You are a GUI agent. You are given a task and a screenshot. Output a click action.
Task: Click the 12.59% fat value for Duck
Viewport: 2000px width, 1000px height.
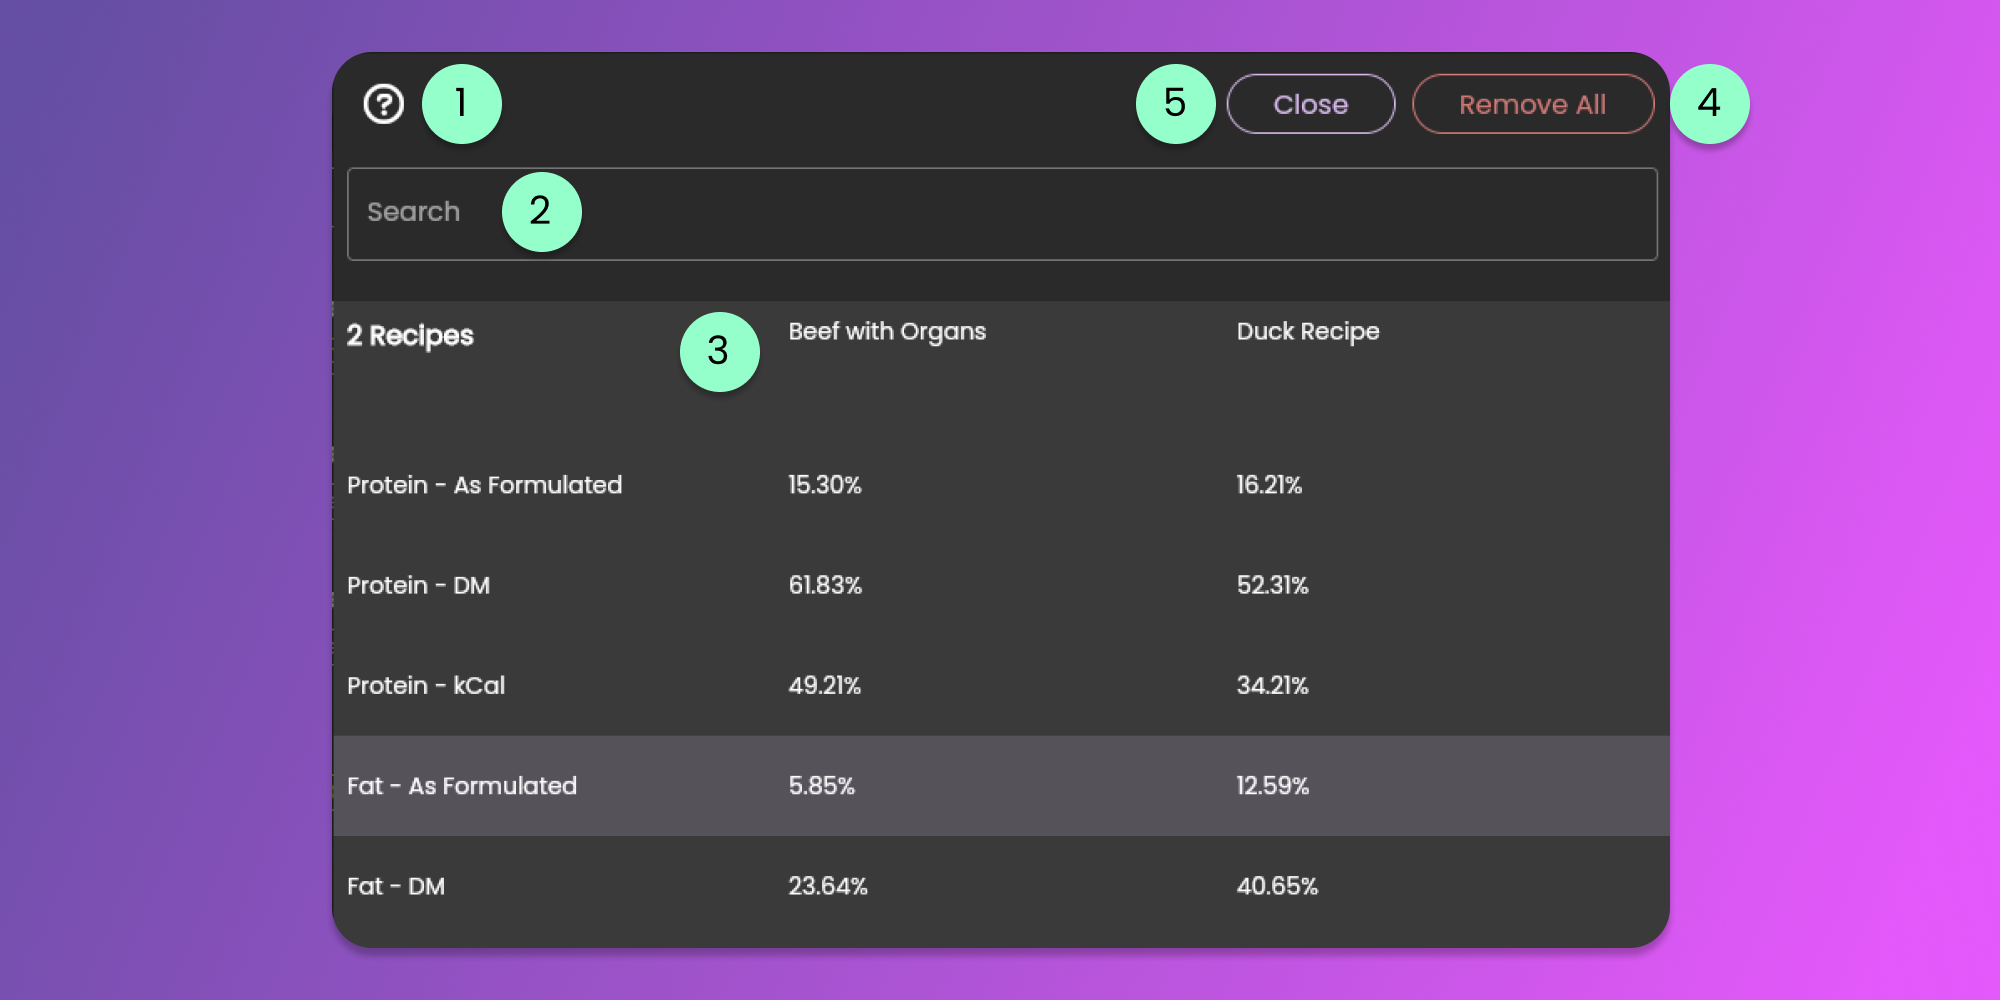(x=1272, y=786)
